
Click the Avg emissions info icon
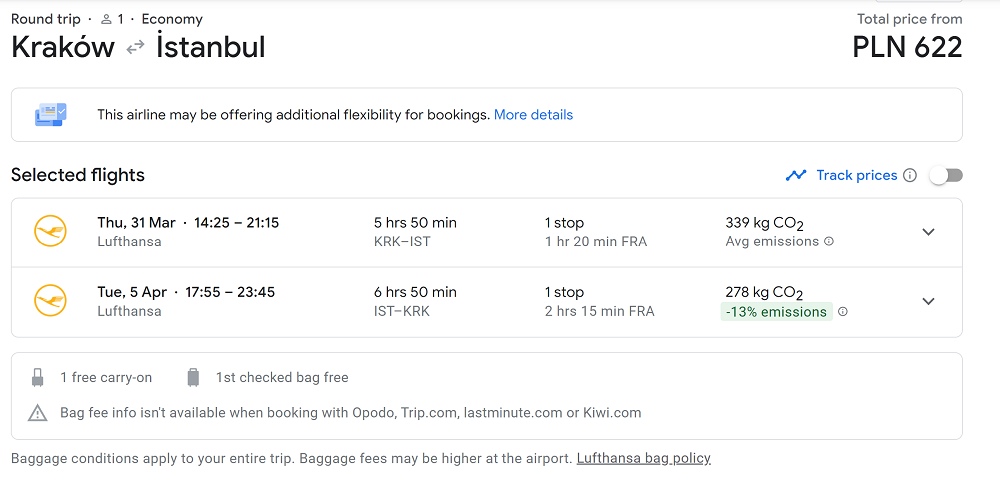829,241
